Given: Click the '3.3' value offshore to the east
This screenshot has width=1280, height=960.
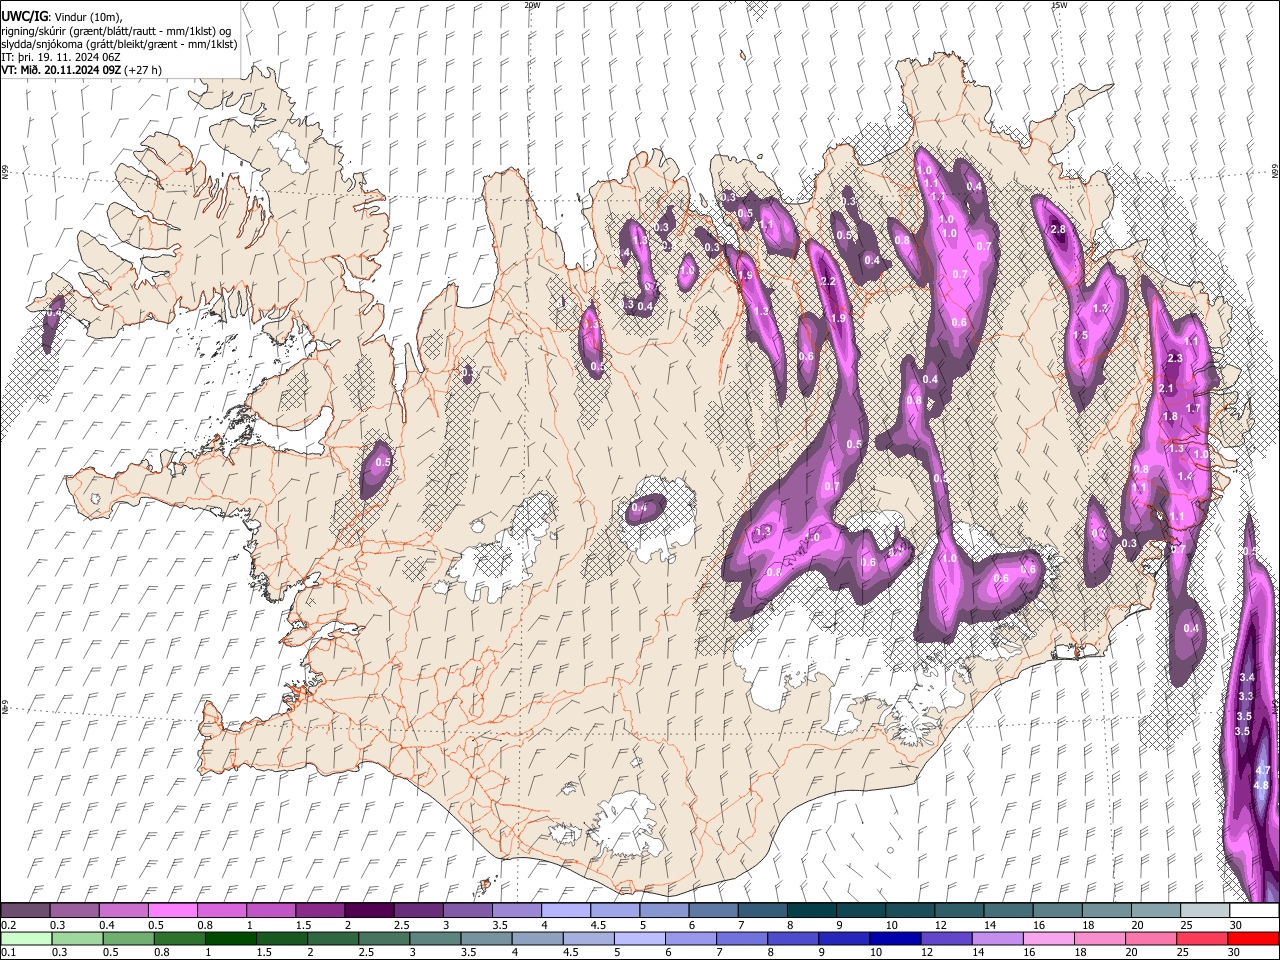Looking at the screenshot, I should tap(1245, 696).
